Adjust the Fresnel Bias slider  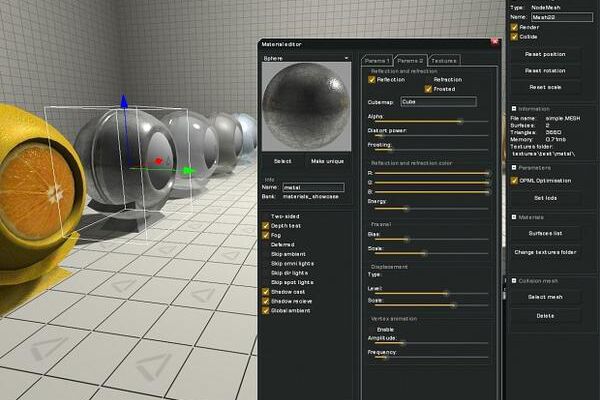pyautogui.click(x=431, y=240)
